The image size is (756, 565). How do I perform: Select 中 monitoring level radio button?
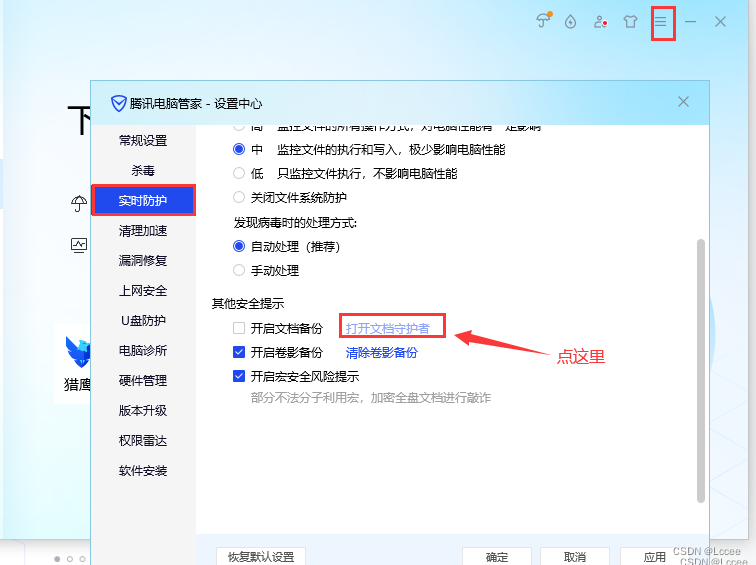(239, 149)
